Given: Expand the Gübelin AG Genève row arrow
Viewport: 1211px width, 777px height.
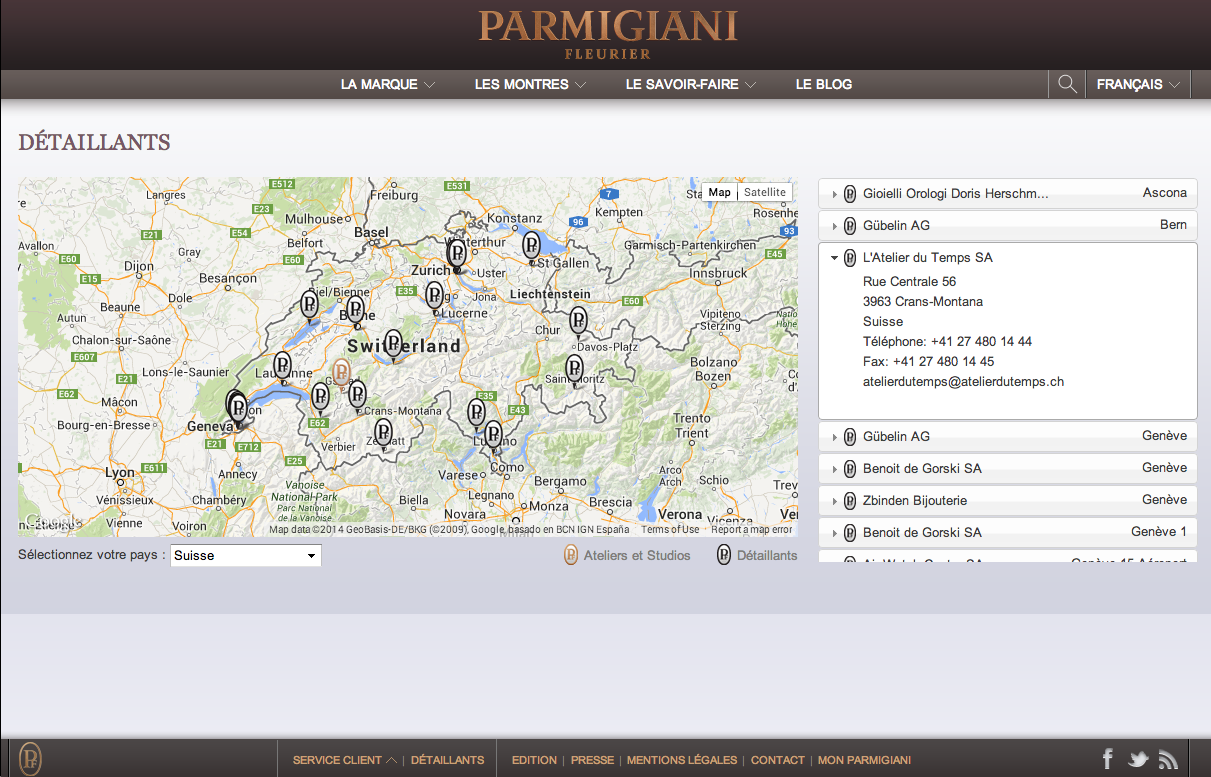Looking at the screenshot, I should [835, 437].
